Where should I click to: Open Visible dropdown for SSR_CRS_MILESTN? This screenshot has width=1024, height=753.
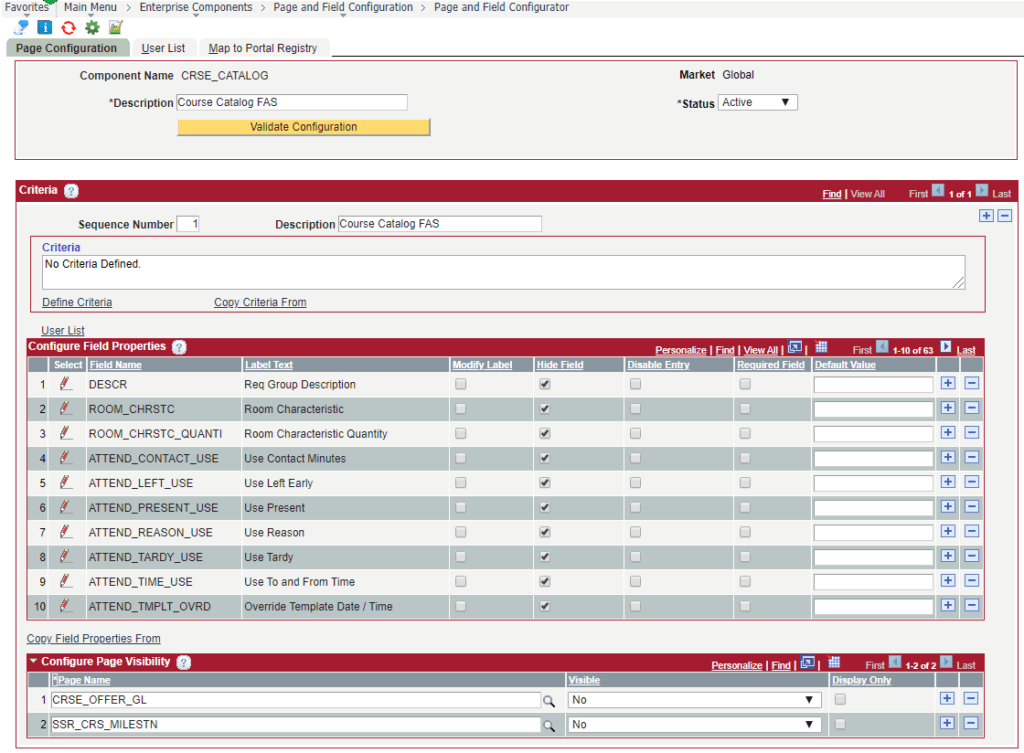[x=693, y=724]
